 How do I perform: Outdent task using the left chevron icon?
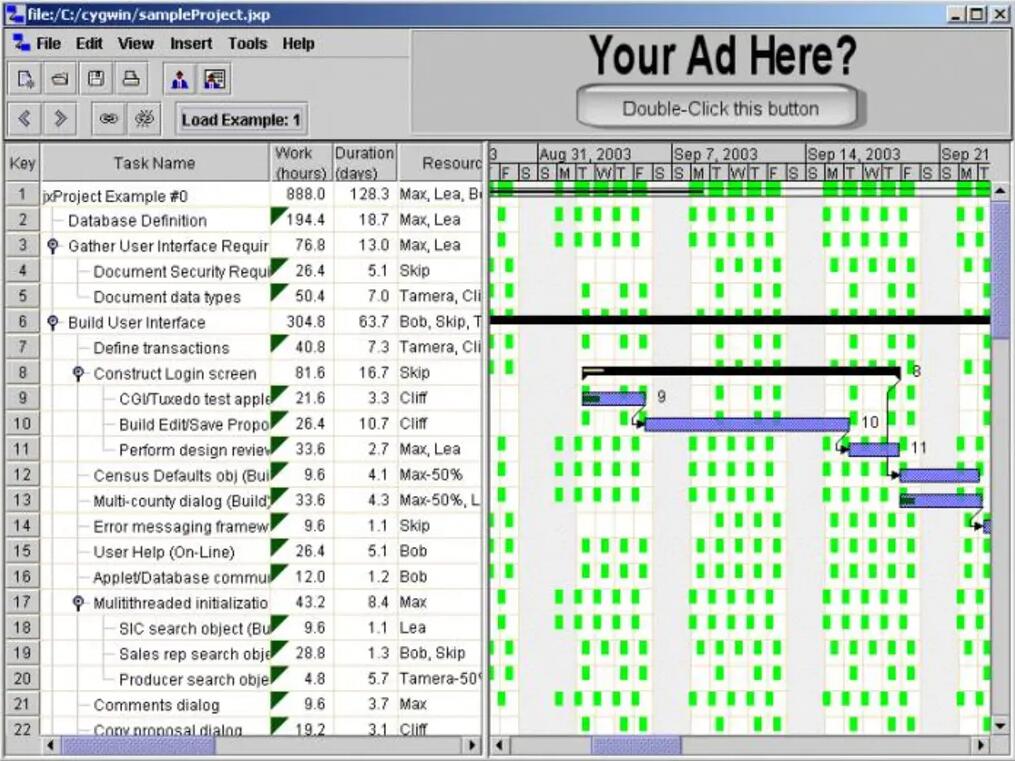[x=26, y=119]
